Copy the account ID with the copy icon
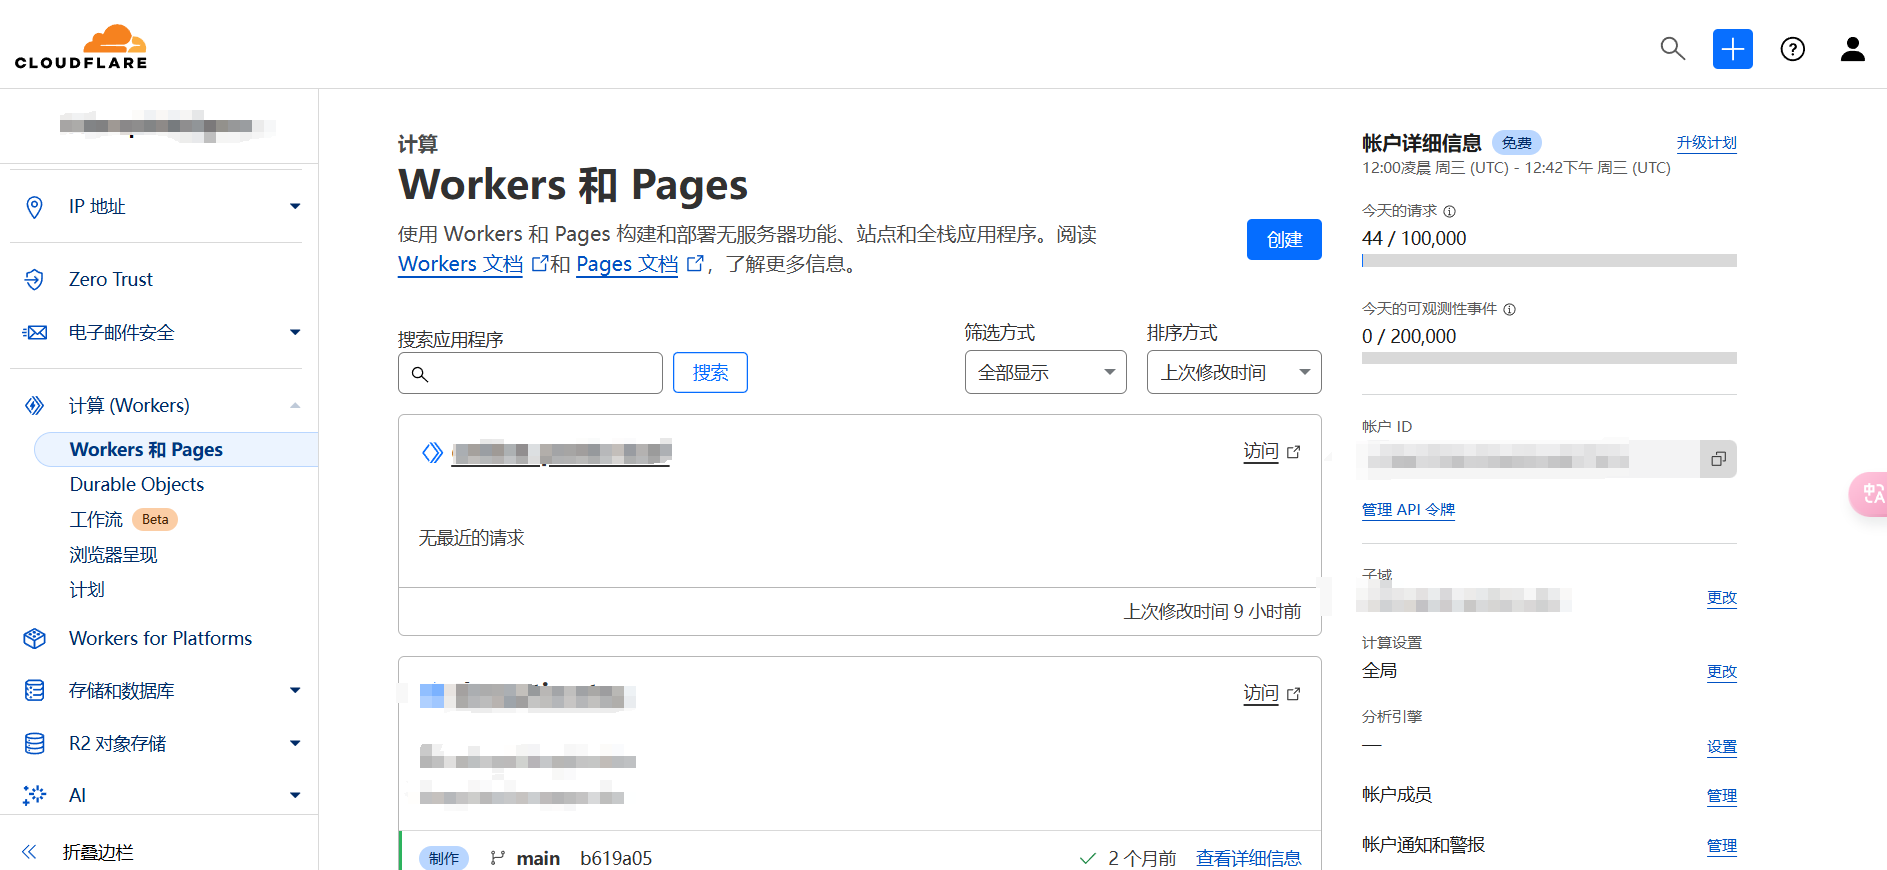The height and width of the screenshot is (870, 1887). coord(1718,459)
